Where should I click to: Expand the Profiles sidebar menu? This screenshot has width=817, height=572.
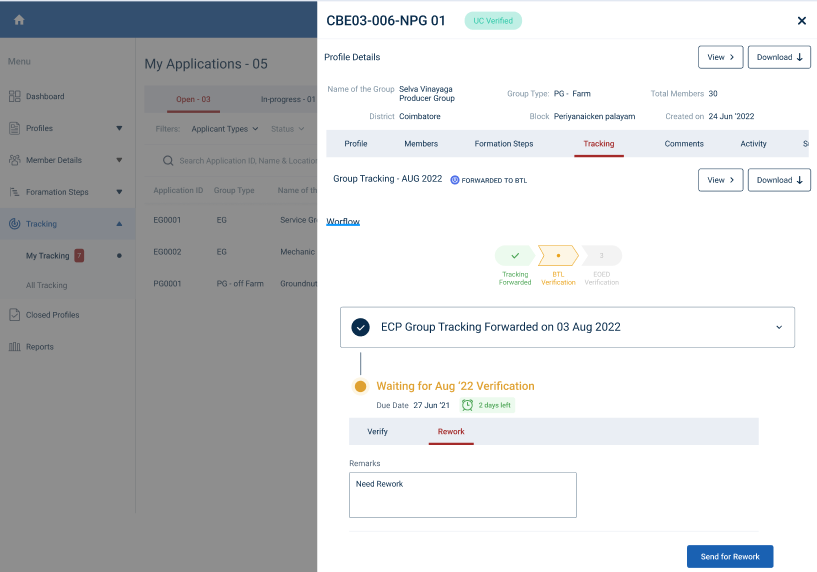119,128
